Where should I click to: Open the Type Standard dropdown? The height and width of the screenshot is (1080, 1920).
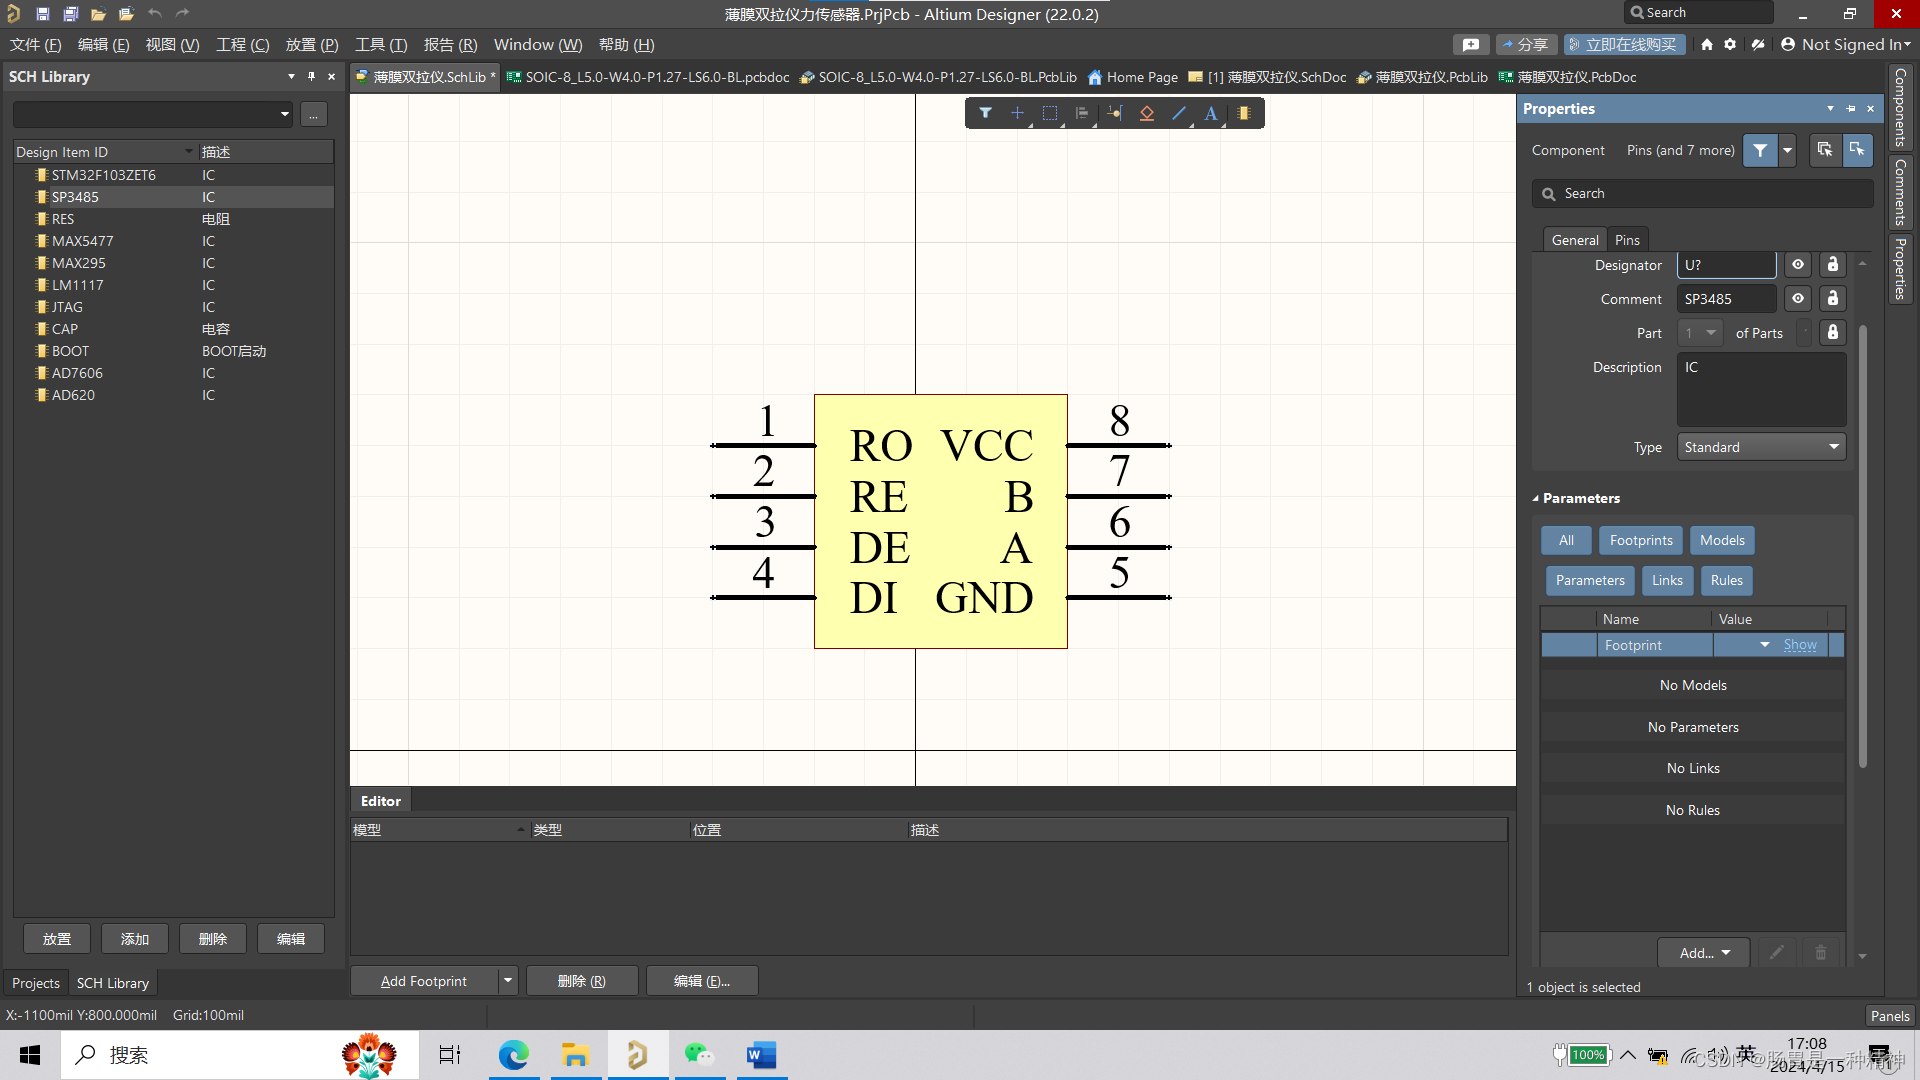(x=1761, y=447)
